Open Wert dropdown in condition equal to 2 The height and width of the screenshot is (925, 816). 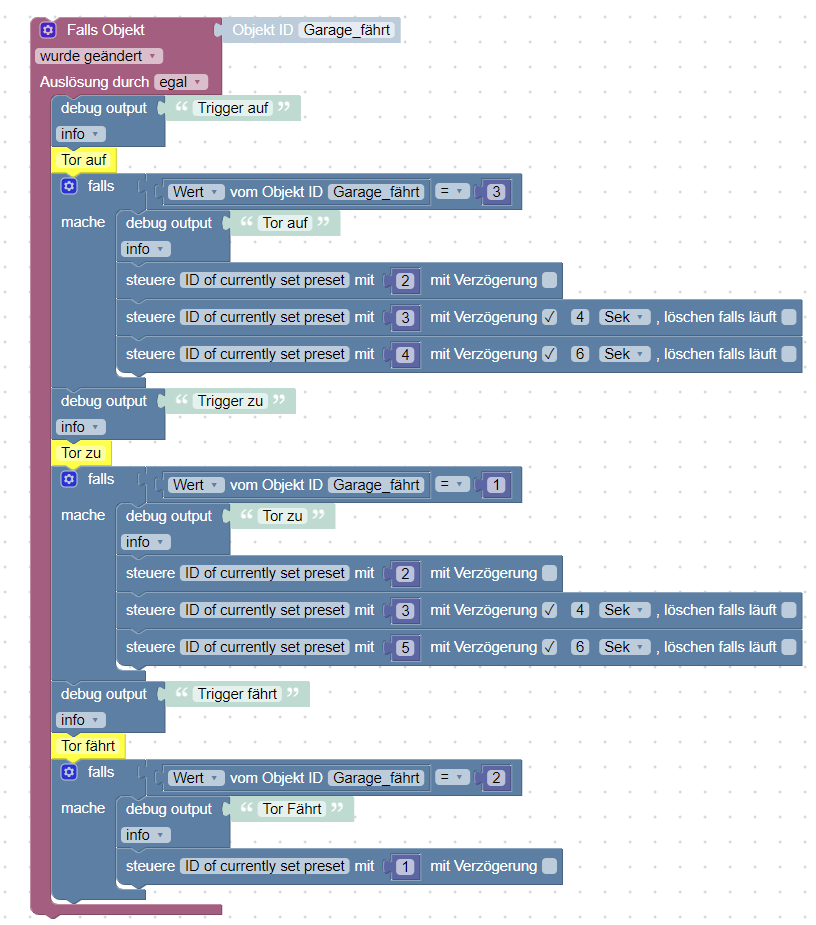(196, 778)
